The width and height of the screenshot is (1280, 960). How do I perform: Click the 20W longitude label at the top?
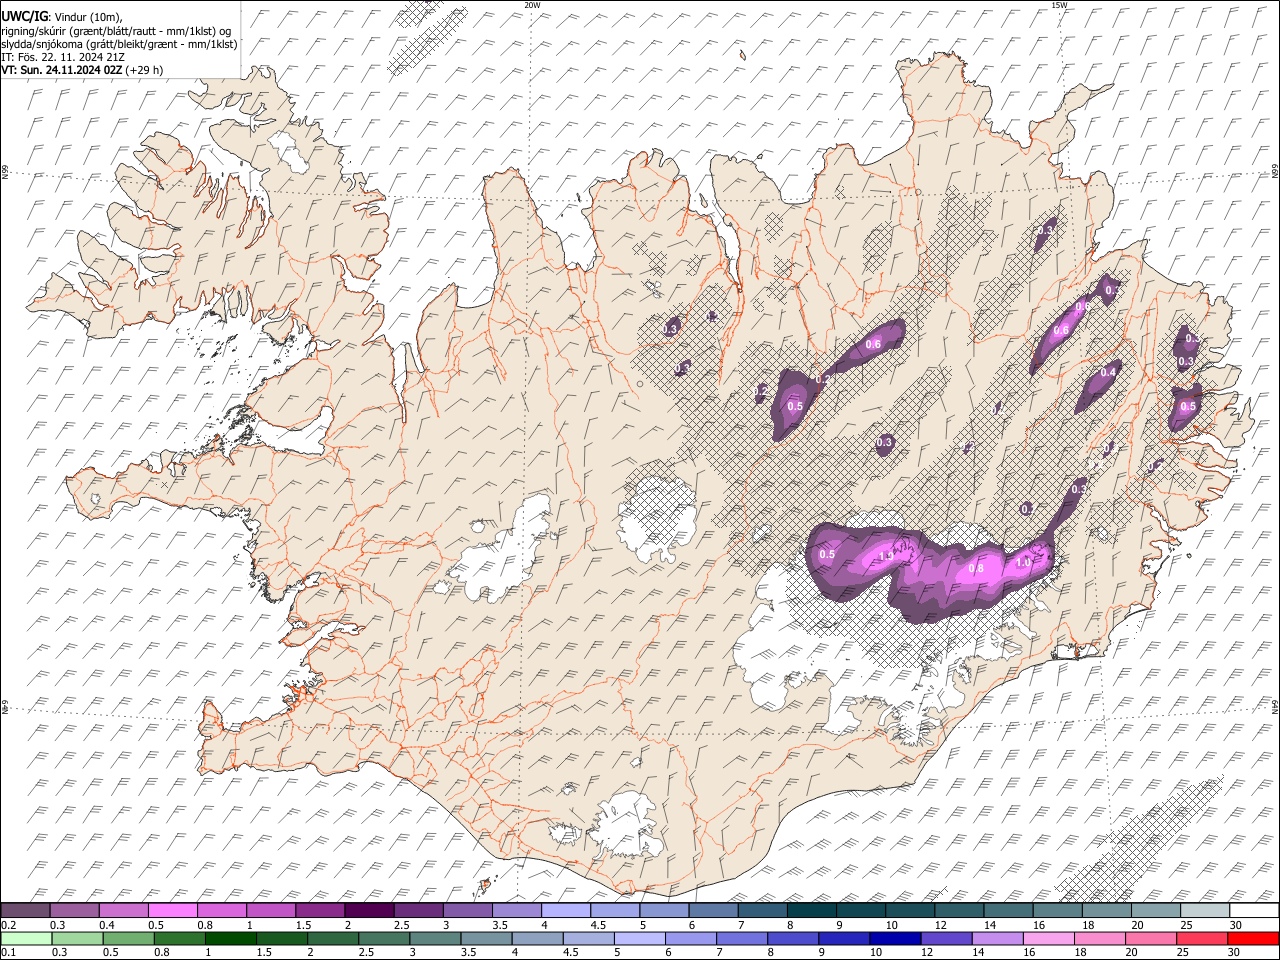tap(532, 5)
